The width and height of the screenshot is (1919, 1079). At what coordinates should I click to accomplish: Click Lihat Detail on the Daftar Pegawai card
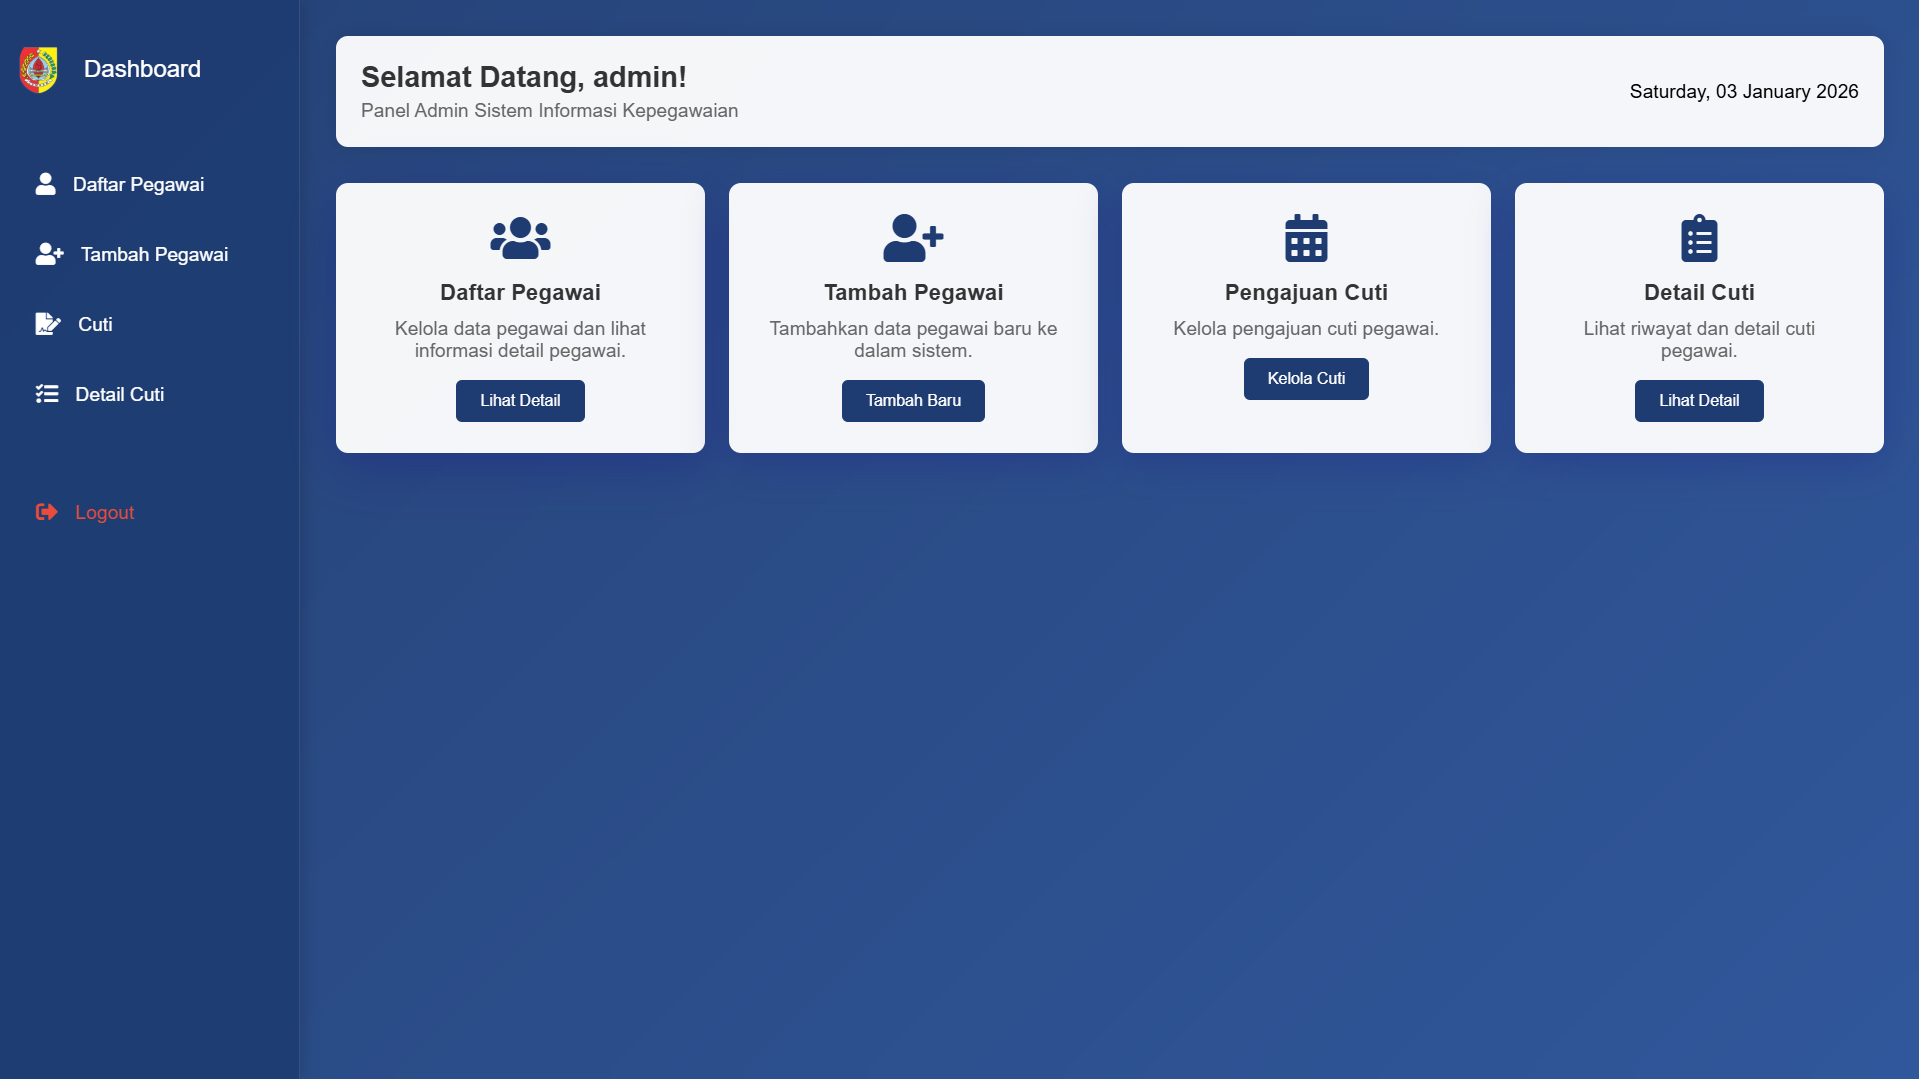tap(519, 400)
